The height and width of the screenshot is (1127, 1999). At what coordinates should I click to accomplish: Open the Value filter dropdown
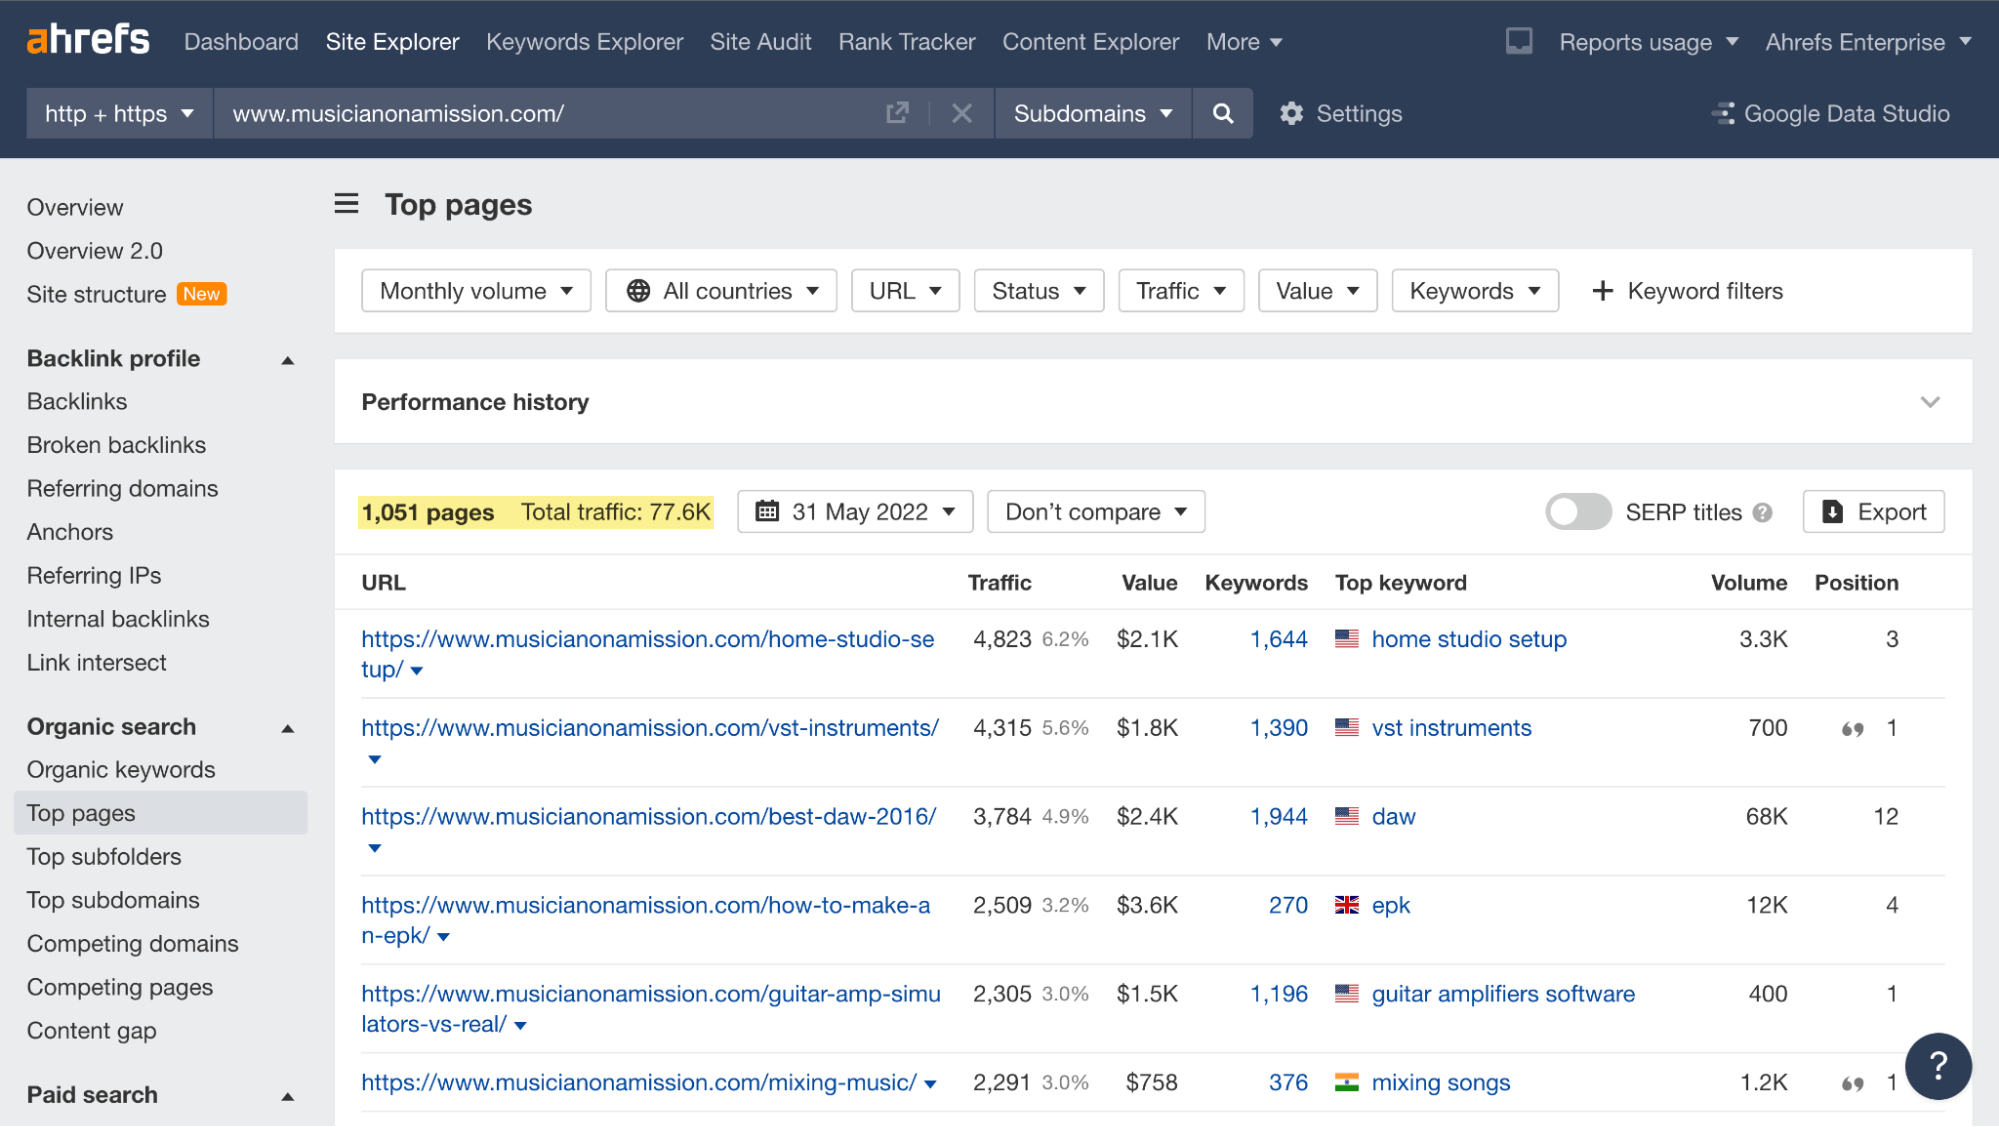(x=1318, y=291)
